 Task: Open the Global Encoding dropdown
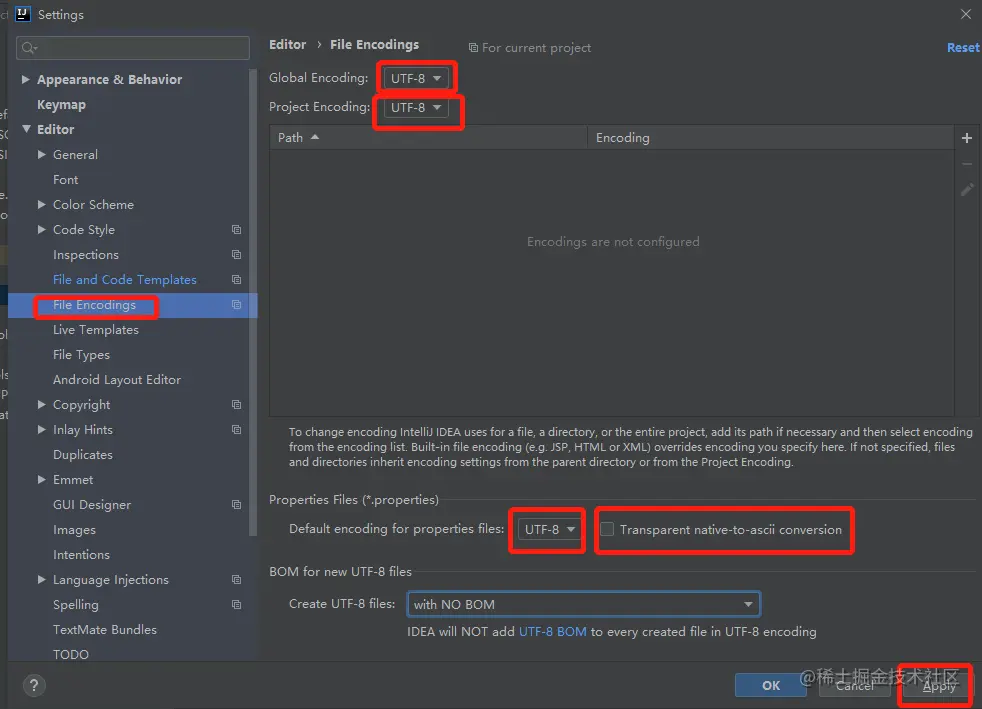416,78
